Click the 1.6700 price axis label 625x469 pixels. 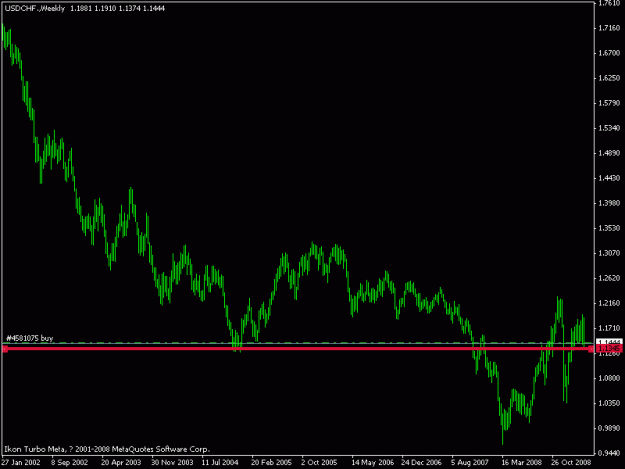pos(609,53)
